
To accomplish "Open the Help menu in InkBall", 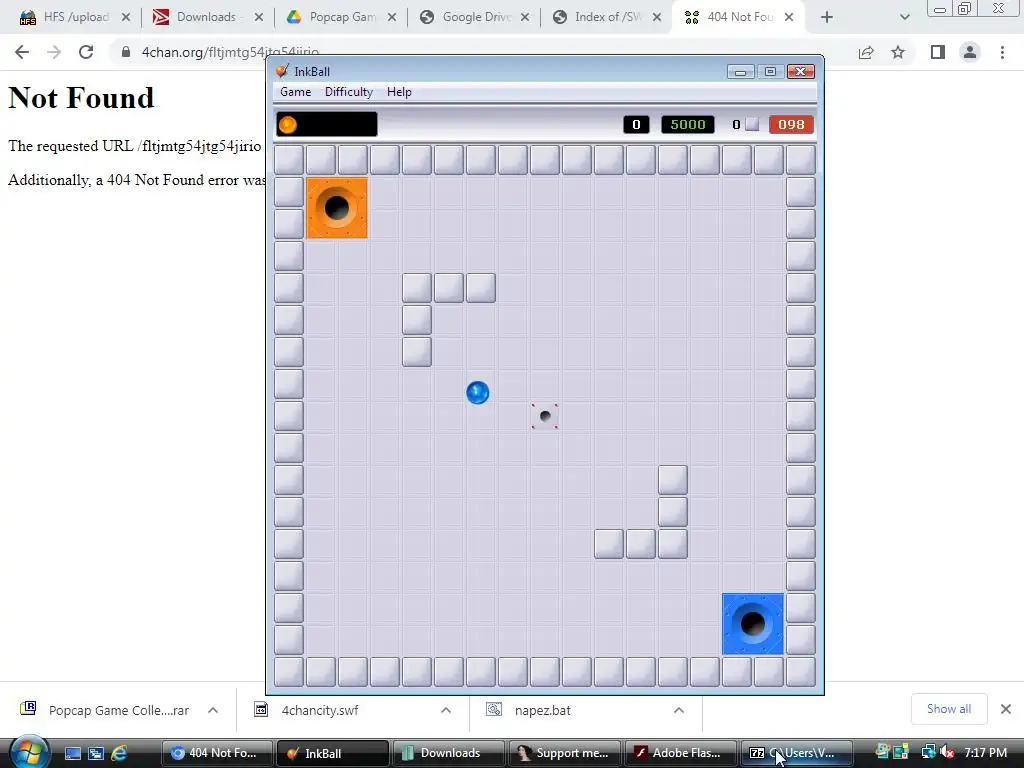I will (399, 92).
